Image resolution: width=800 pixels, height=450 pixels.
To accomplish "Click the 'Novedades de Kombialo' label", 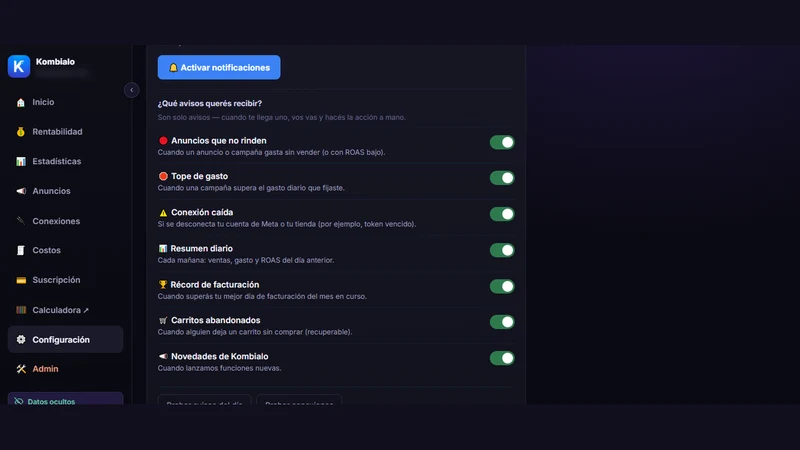I will point(219,356).
